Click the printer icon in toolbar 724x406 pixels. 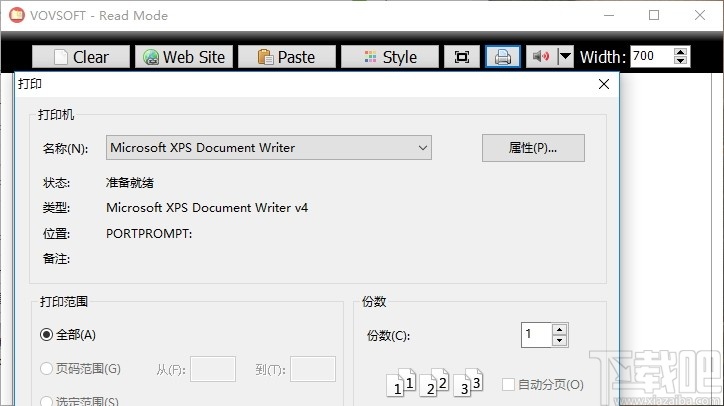pos(503,57)
